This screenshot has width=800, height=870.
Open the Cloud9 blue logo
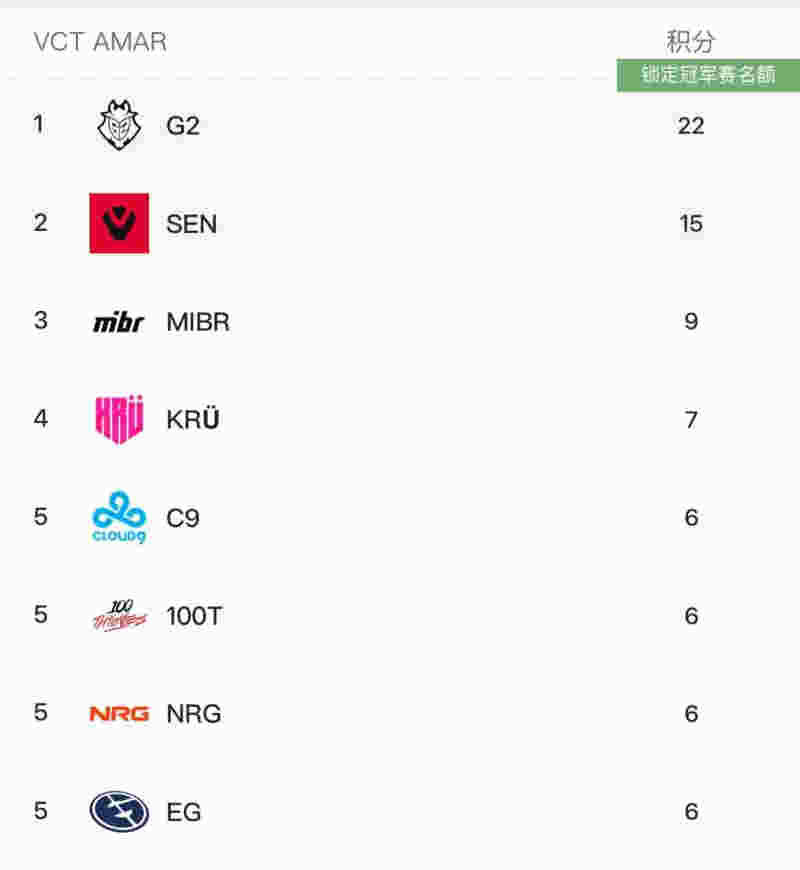119,517
